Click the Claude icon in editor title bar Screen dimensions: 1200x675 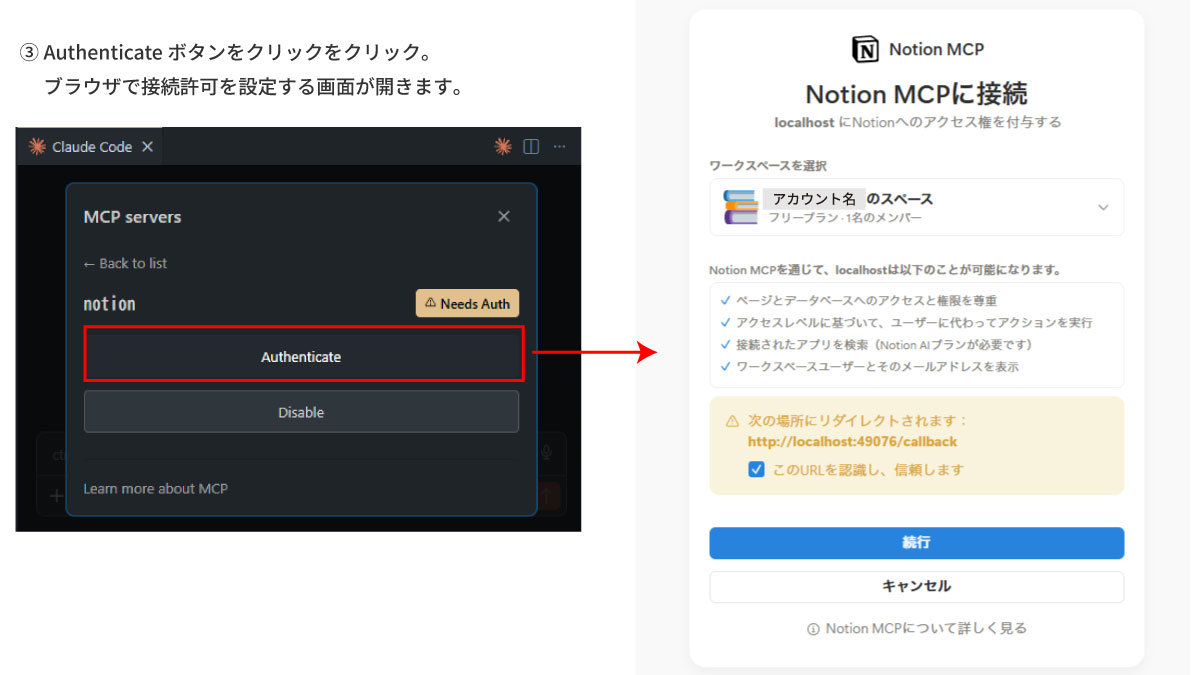coord(503,147)
